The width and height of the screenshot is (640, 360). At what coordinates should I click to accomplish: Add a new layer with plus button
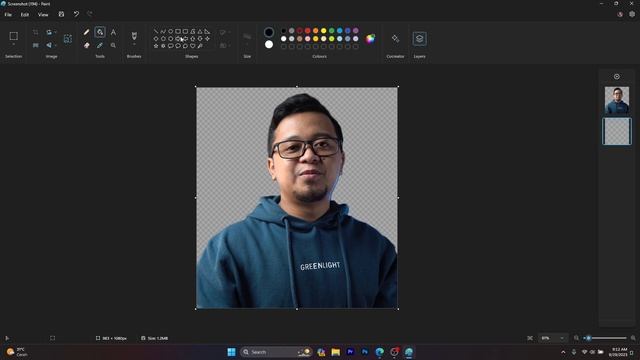(617, 77)
